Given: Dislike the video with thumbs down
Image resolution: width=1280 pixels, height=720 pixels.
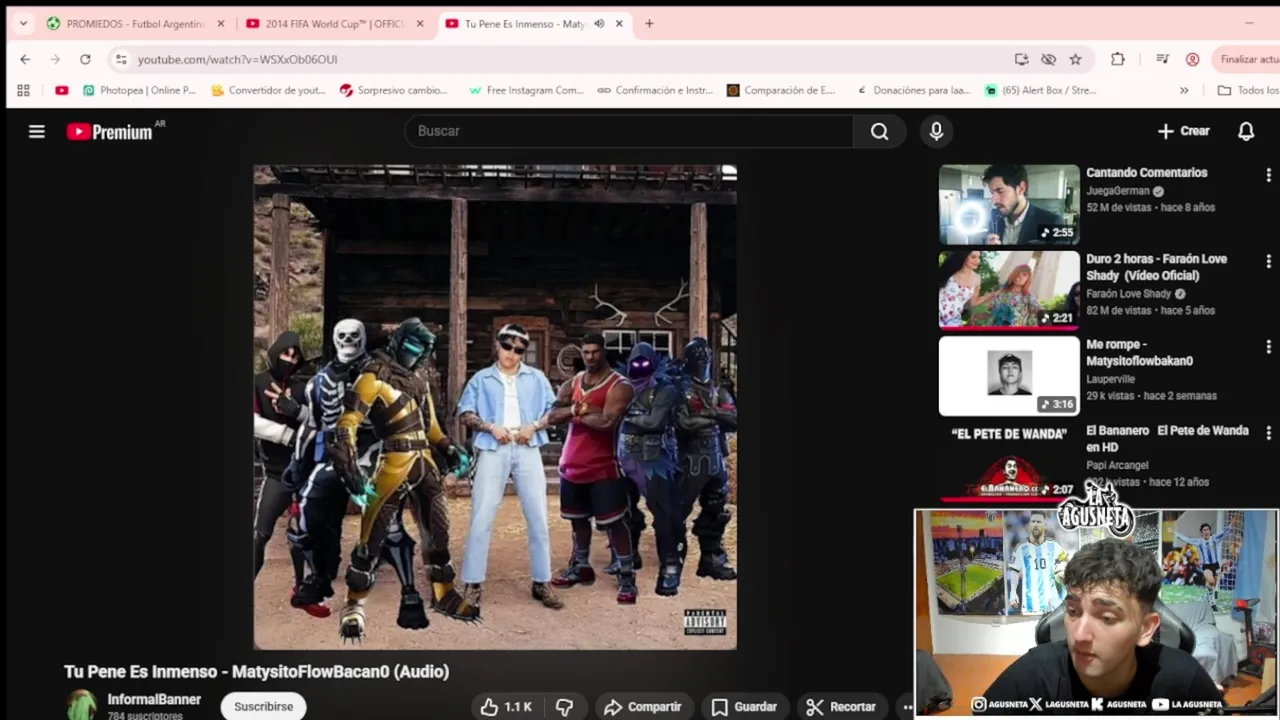Looking at the screenshot, I should 564,707.
